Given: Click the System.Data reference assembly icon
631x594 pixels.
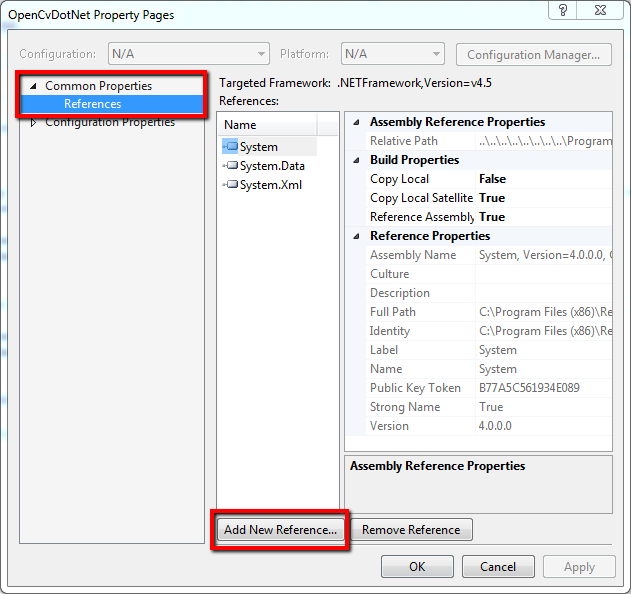Looking at the screenshot, I should pyautogui.click(x=231, y=165).
